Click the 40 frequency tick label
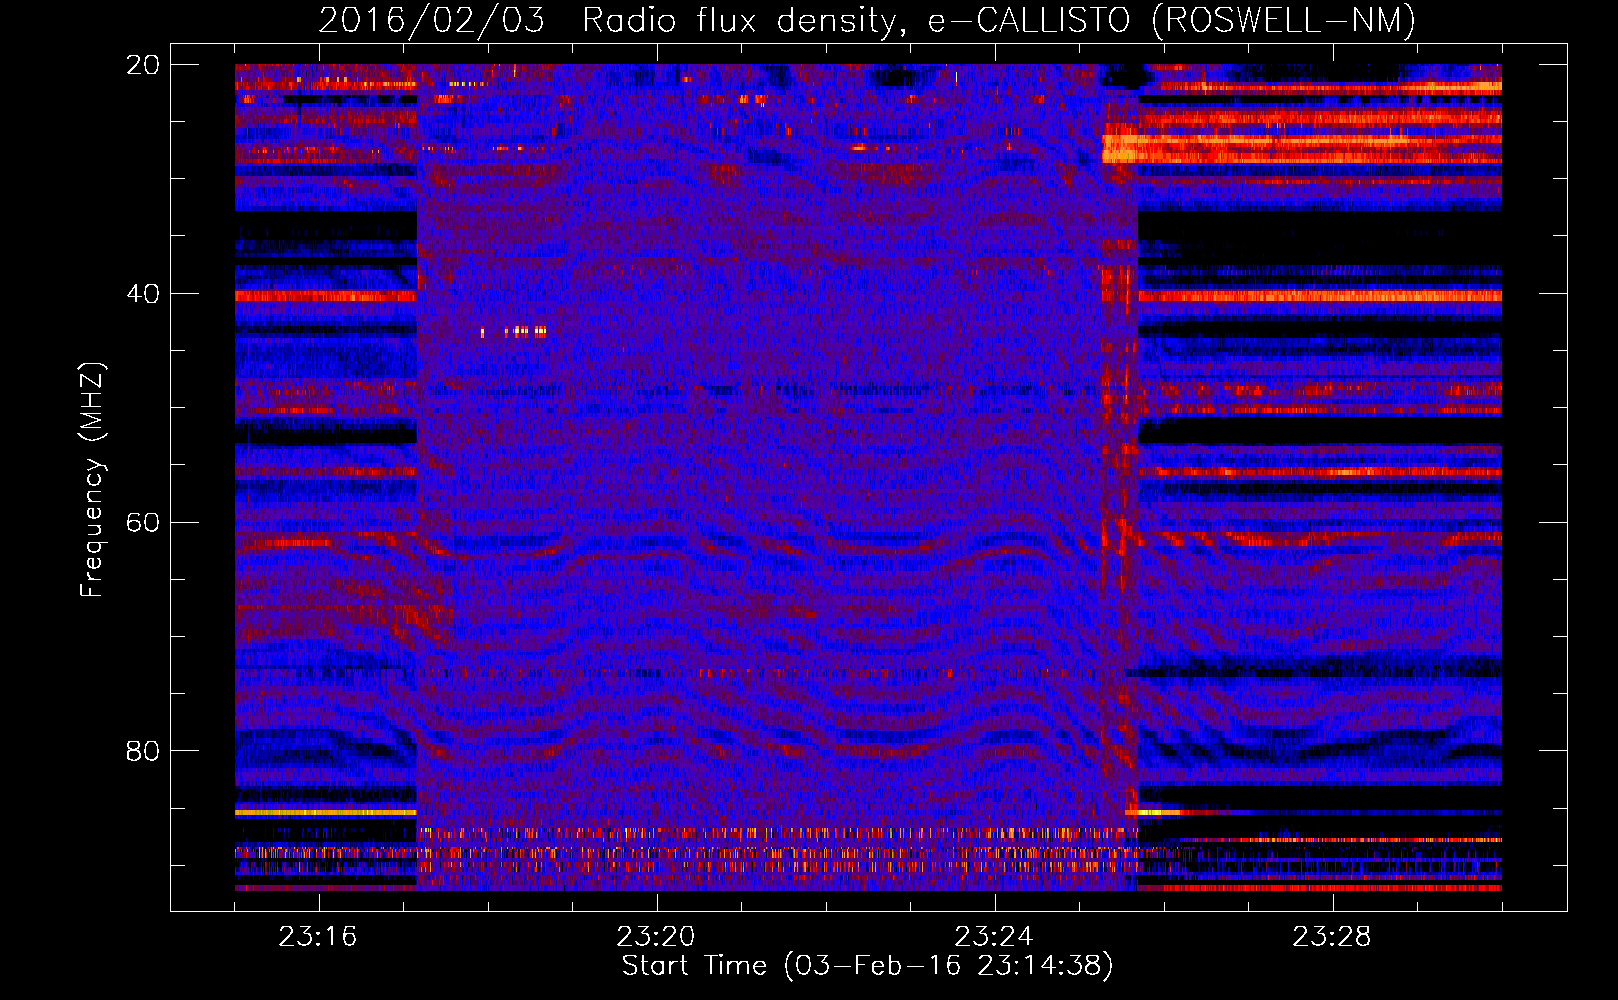Screen dimensions: 1618x1000 [x=142, y=294]
